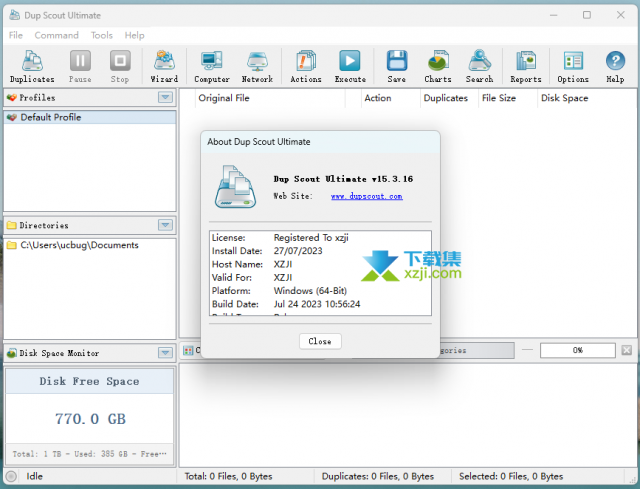
Task: Select the Default Profile entry
Action: pyautogui.click(x=90, y=117)
